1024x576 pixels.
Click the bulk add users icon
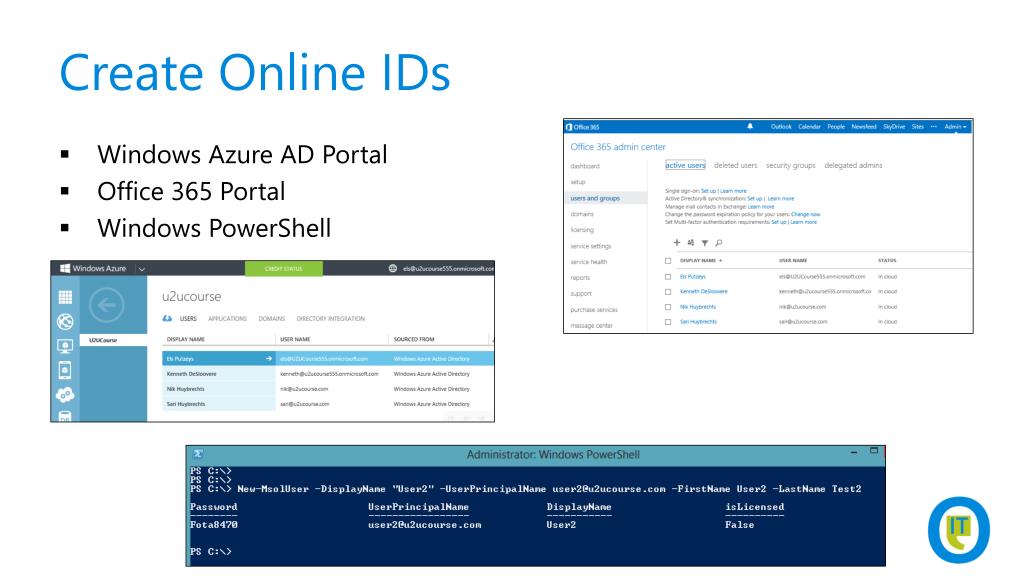coord(691,243)
